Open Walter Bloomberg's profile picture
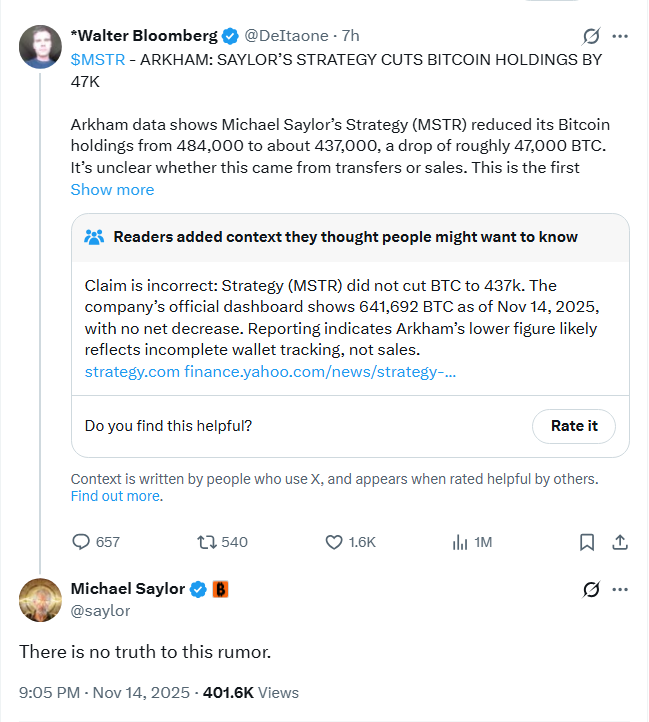 pos(39,47)
